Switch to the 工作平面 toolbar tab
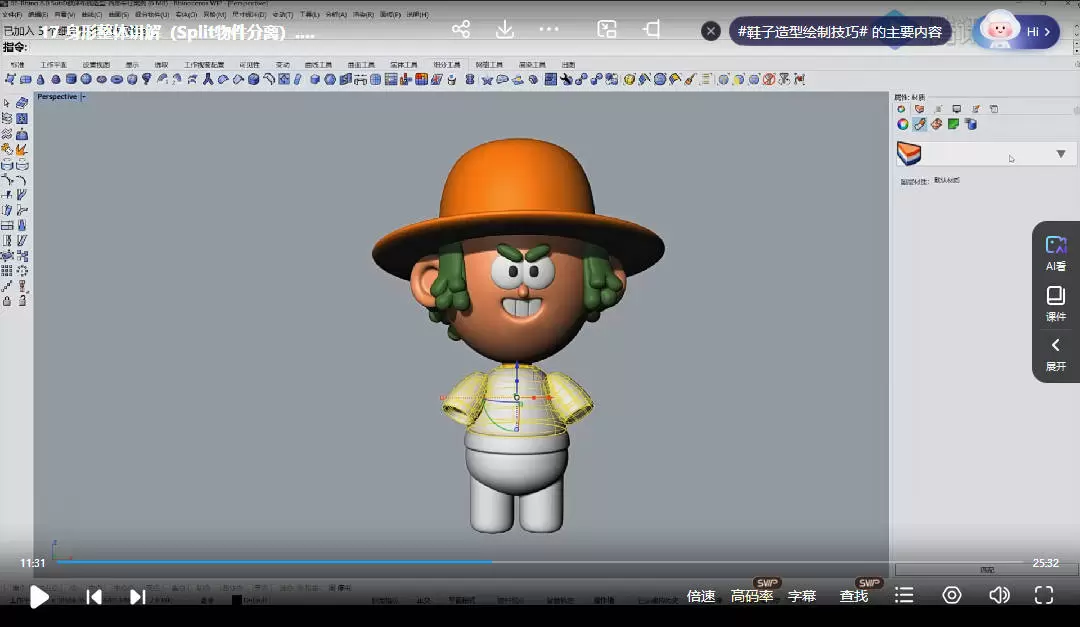 [53, 65]
